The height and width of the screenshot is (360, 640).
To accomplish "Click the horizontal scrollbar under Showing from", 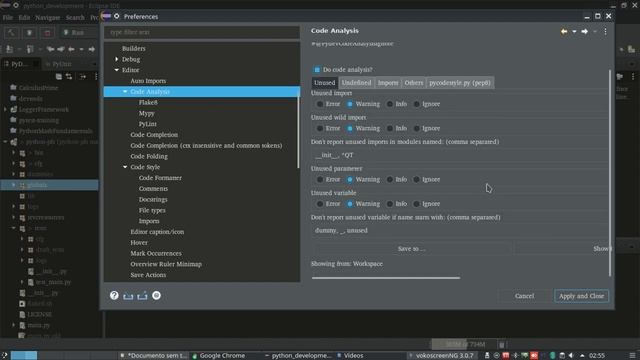I will pos(386,278).
